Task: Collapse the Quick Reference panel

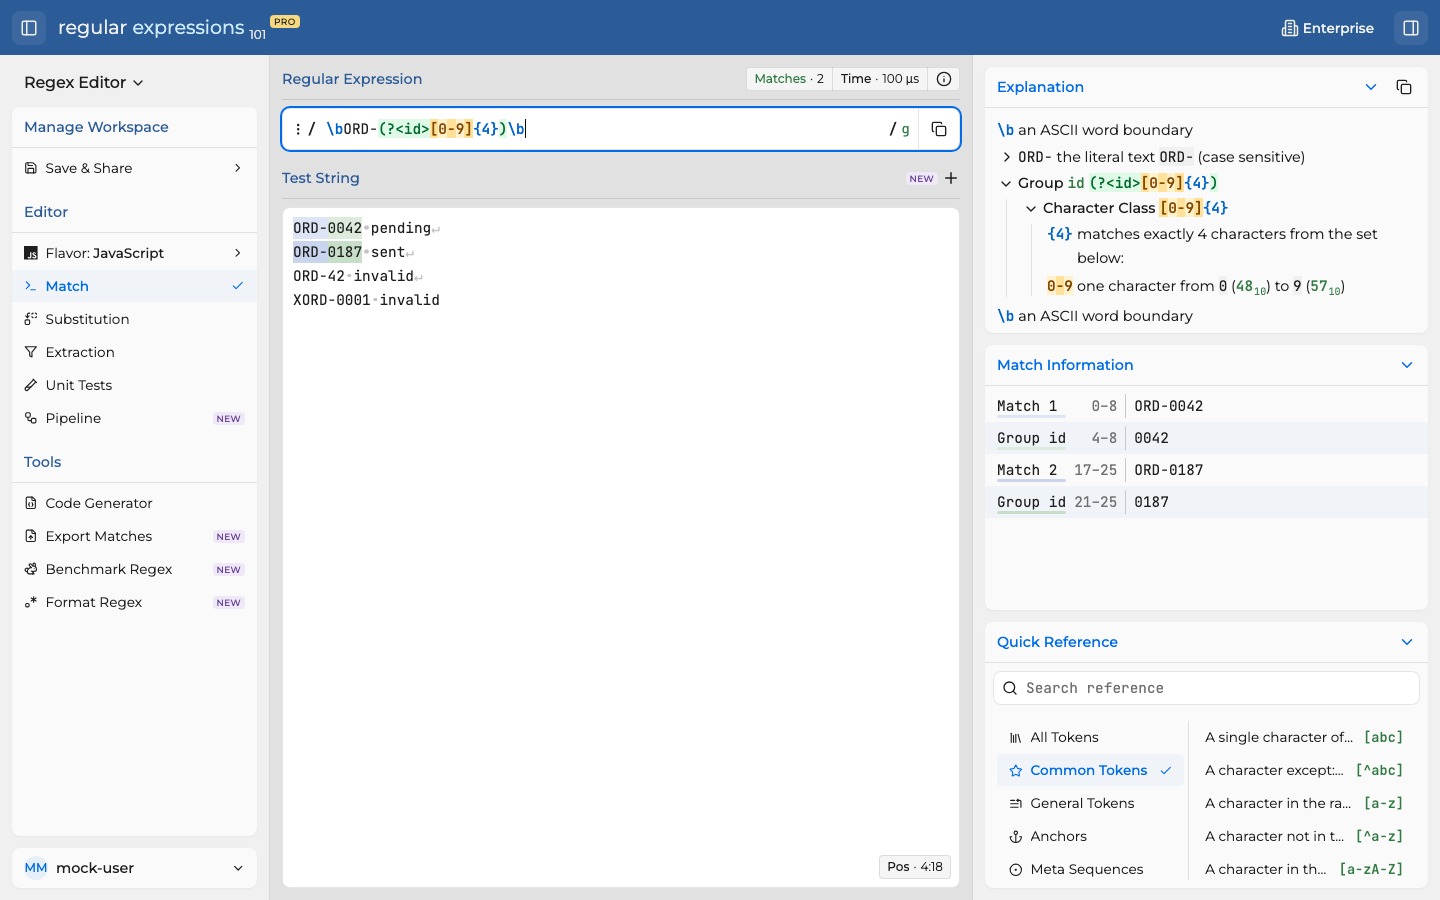Action: tap(1407, 642)
